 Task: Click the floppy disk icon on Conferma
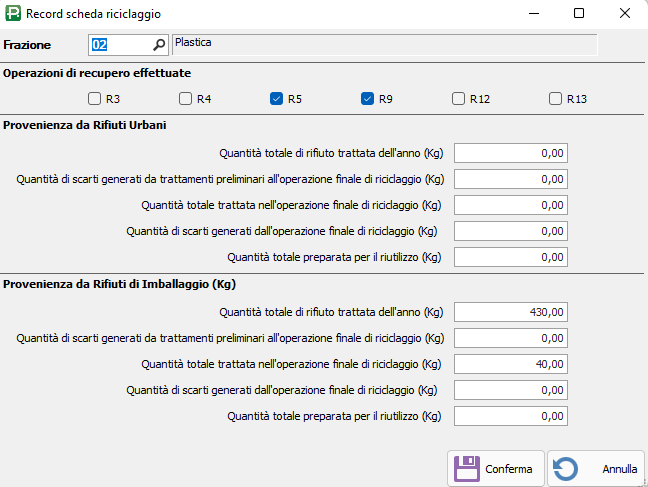[467, 468]
